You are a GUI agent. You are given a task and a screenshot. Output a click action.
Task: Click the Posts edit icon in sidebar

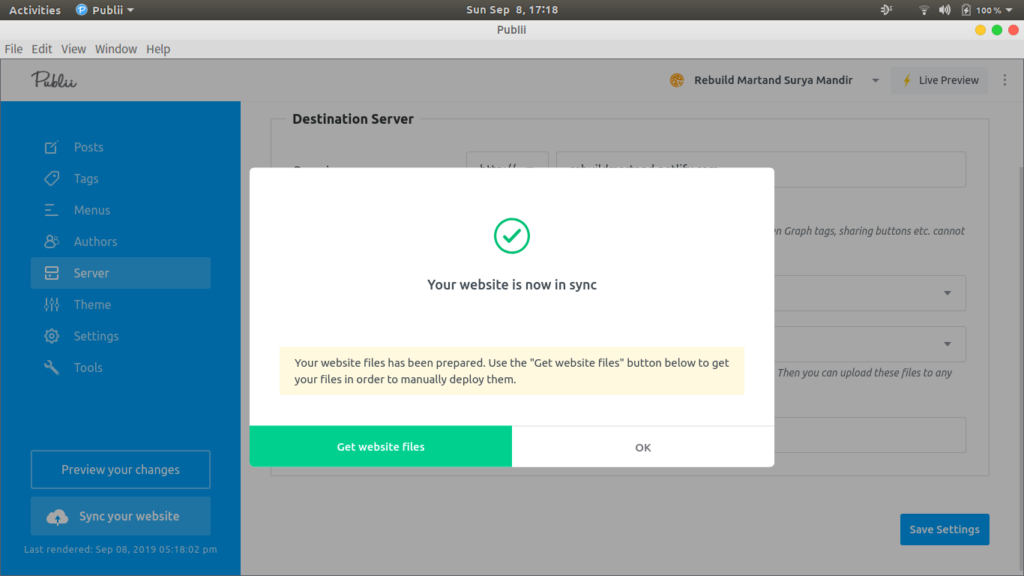[x=51, y=147]
